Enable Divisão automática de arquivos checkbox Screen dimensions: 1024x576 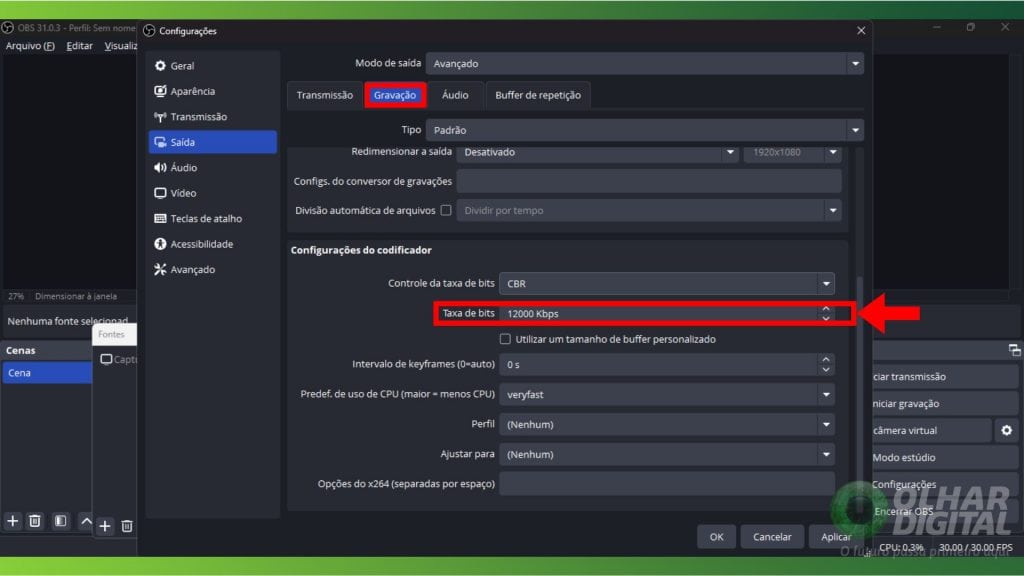click(446, 211)
